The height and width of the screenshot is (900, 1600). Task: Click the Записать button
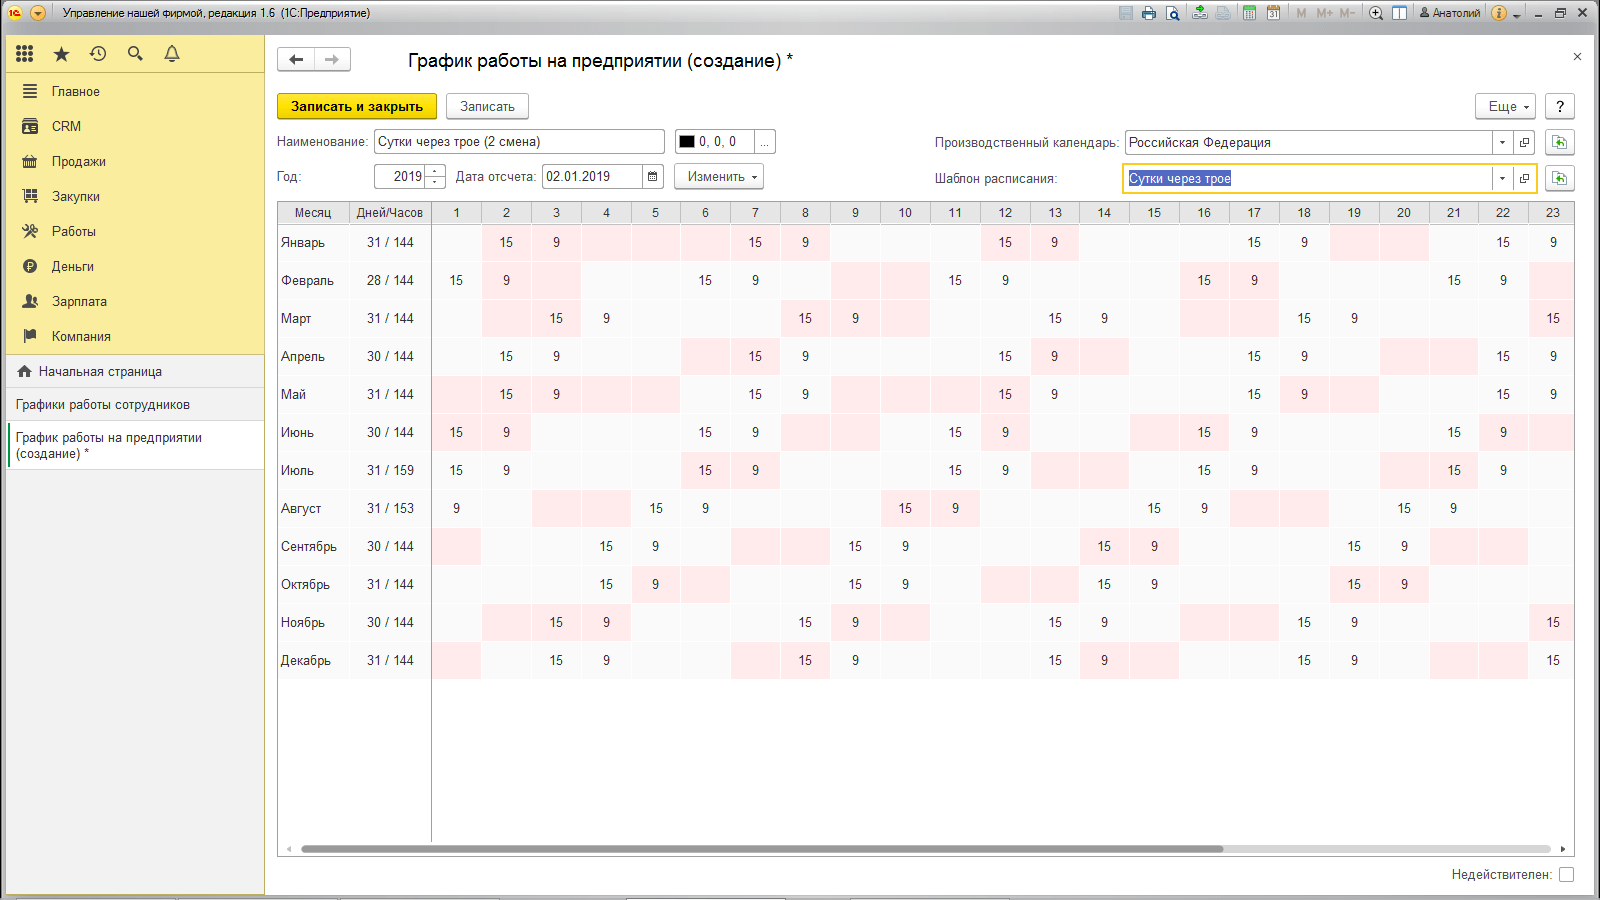tap(487, 106)
